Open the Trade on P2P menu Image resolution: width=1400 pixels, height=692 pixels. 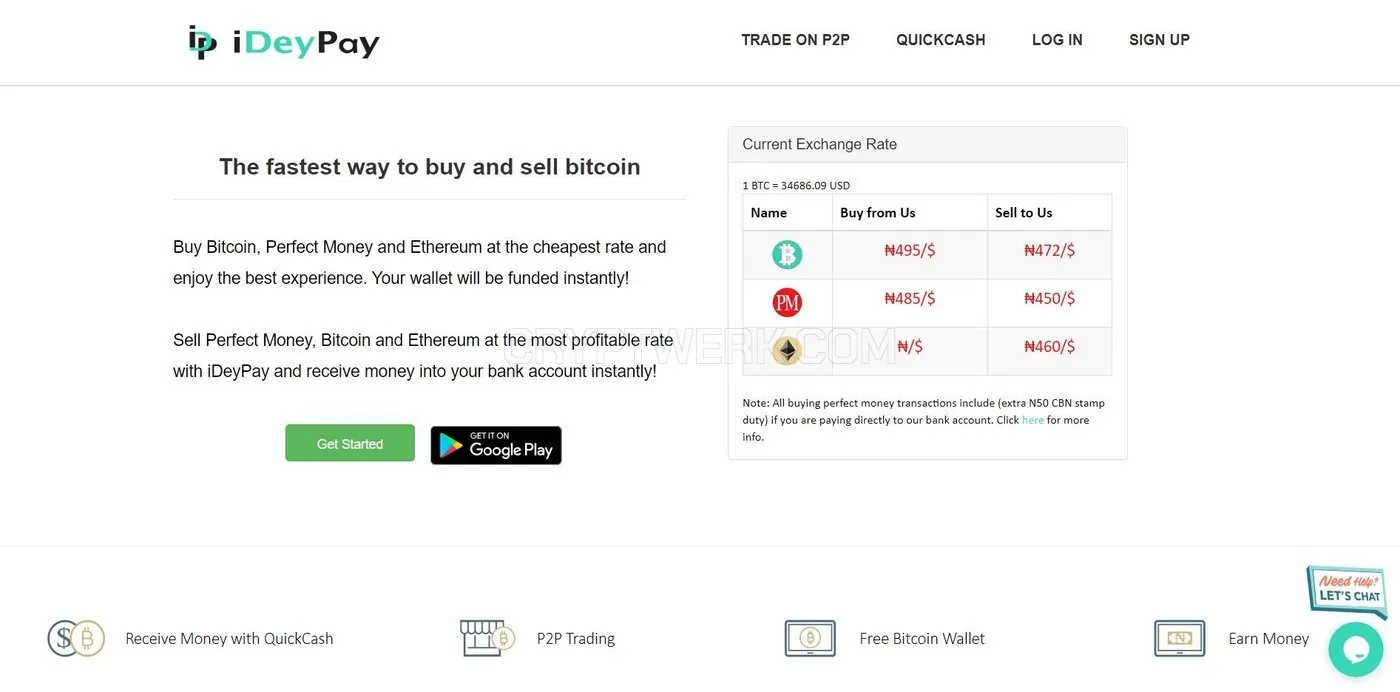tap(795, 40)
